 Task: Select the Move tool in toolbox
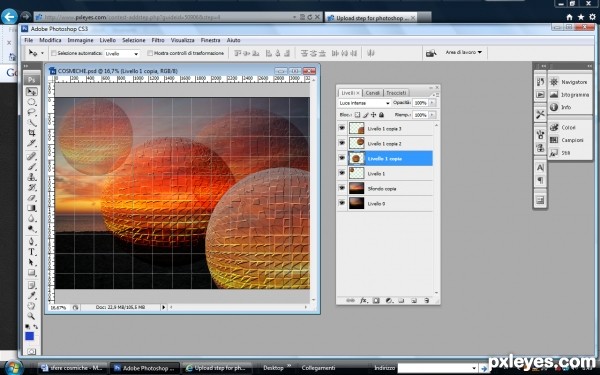(31, 92)
